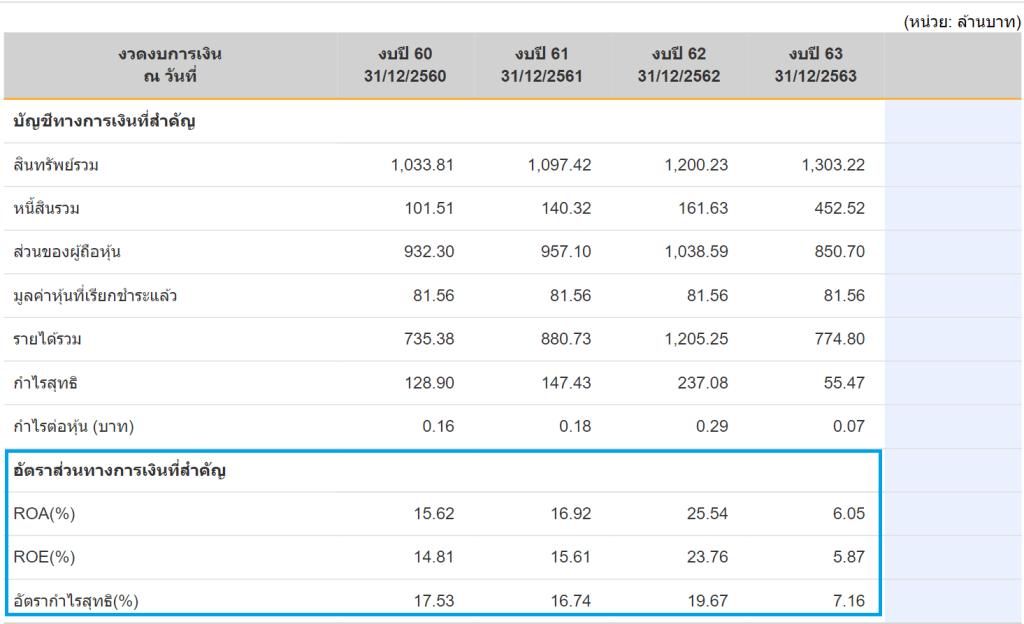Select the กำไรสุทธิ row label
1024x624 pixels.
[x=48, y=383]
